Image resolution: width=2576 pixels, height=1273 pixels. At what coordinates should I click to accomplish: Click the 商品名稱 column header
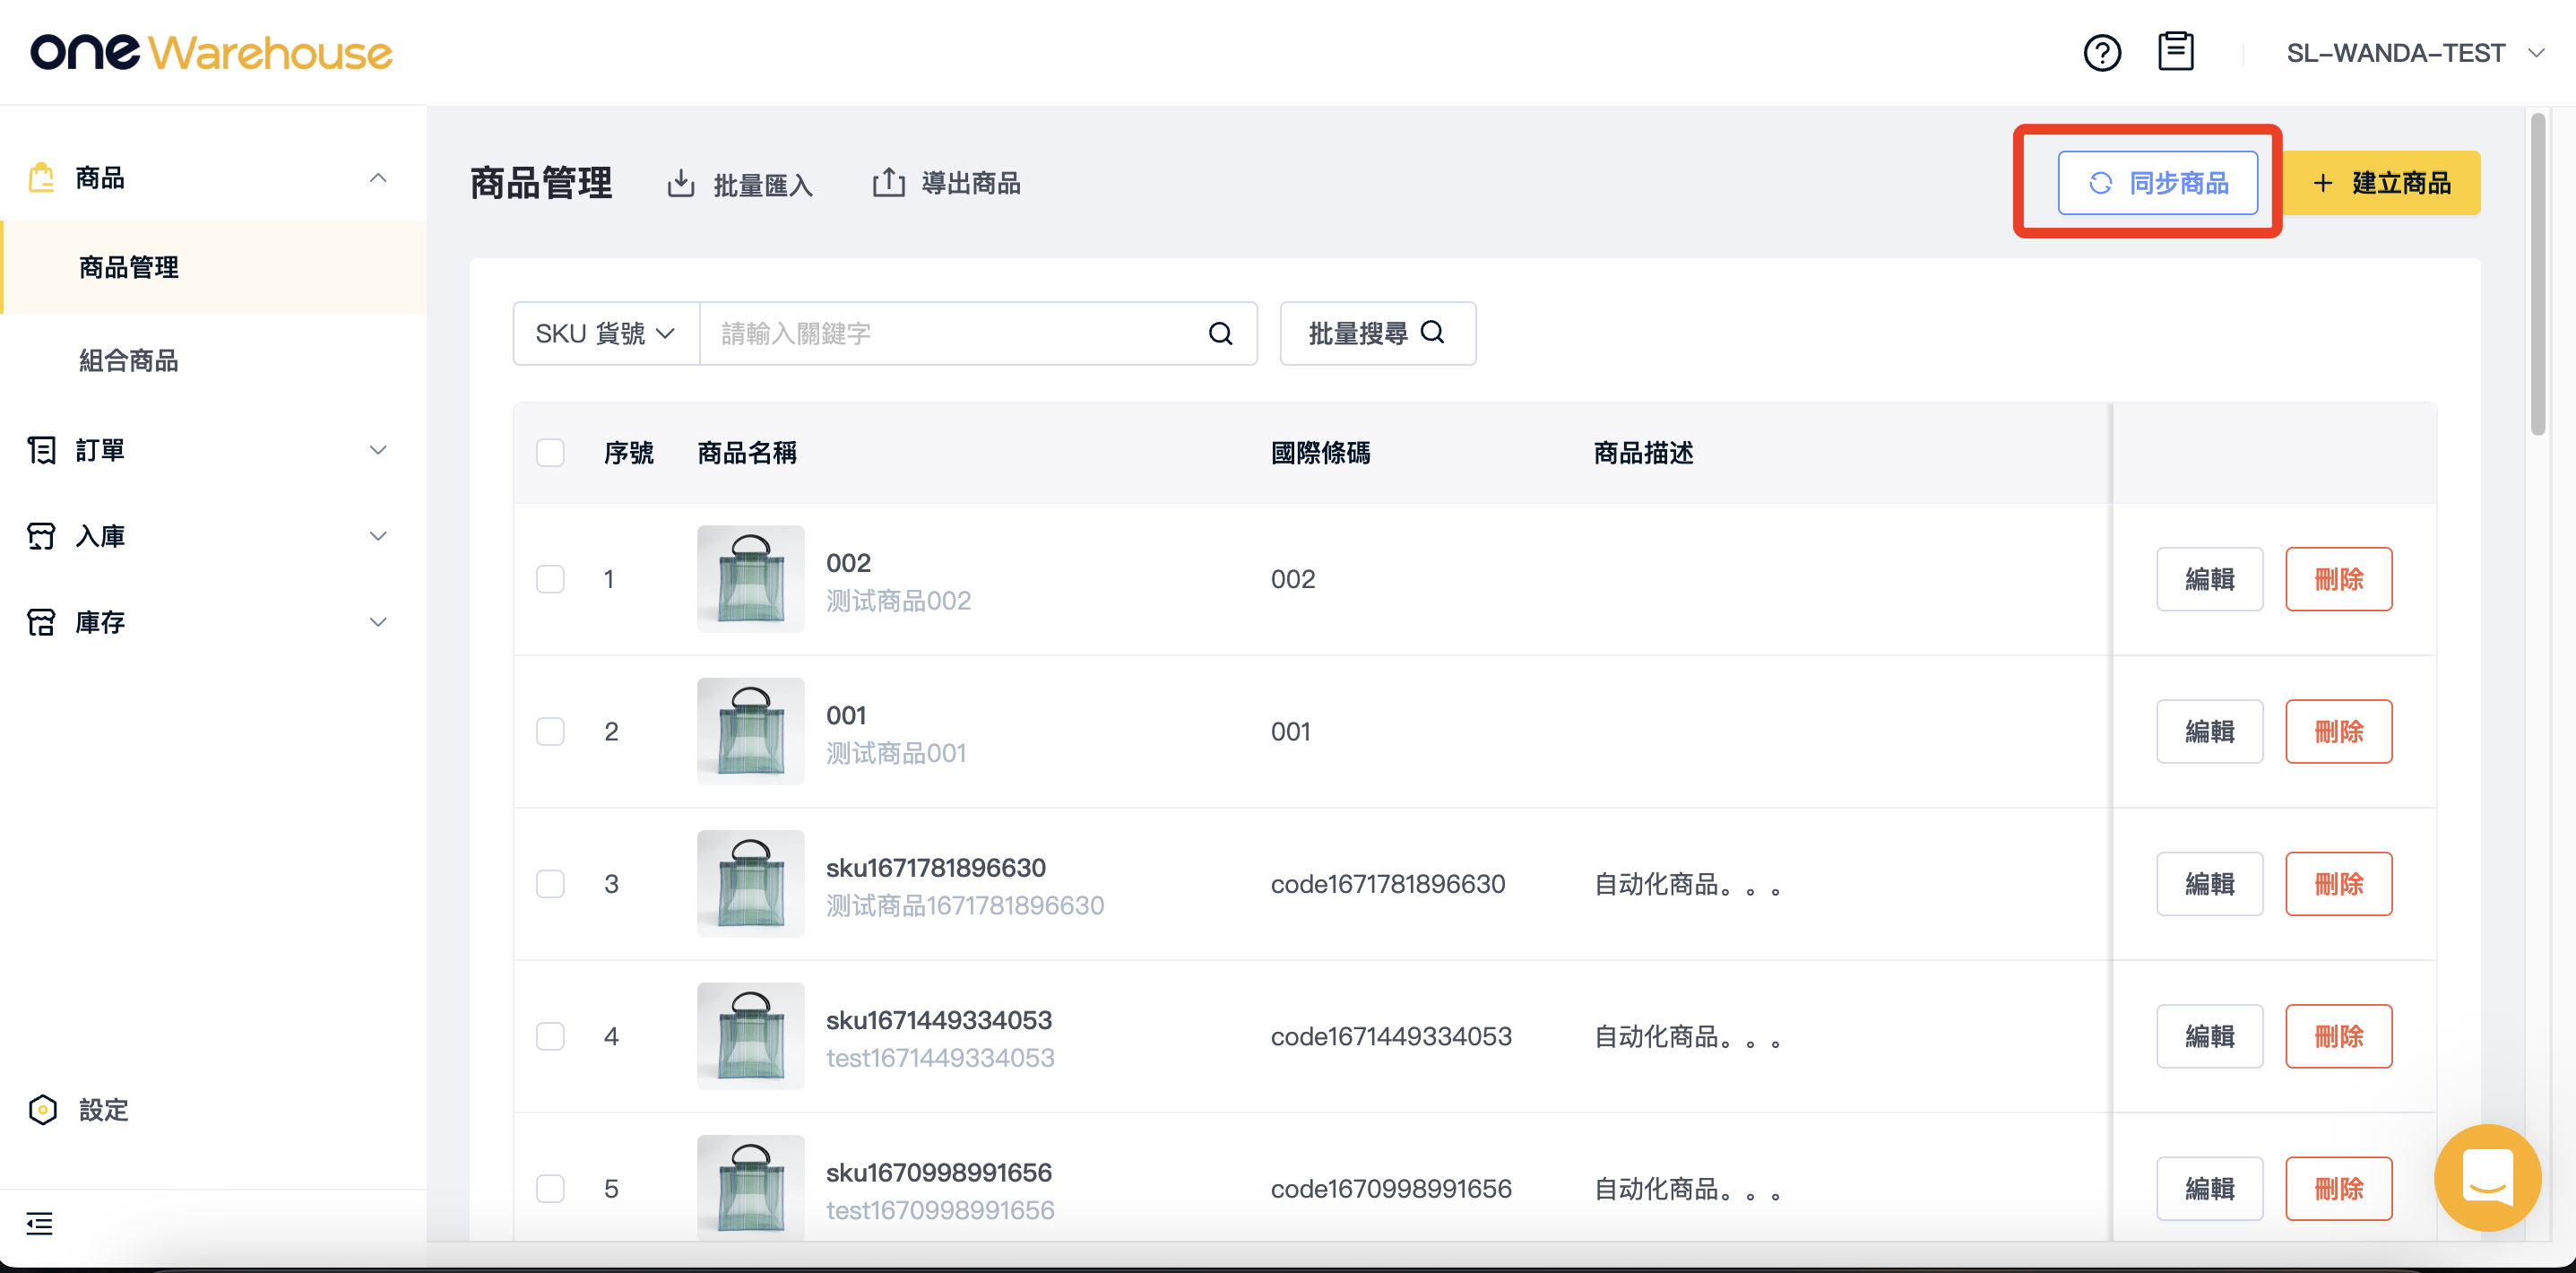[747, 453]
